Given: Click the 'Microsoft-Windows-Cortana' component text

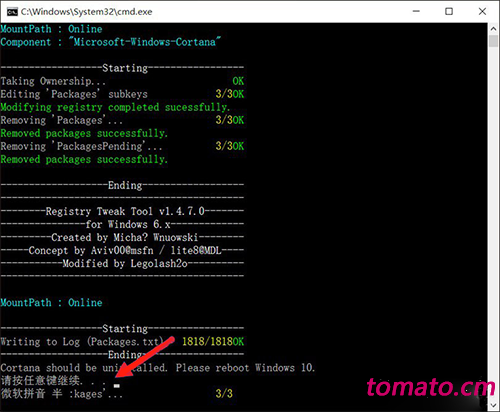Looking at the screenshot, I should coord(144,42).
